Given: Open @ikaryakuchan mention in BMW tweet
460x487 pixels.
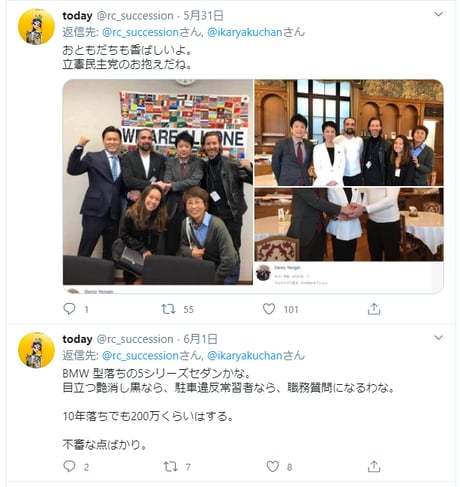Looking at the screenshot, I should (245, 356).
